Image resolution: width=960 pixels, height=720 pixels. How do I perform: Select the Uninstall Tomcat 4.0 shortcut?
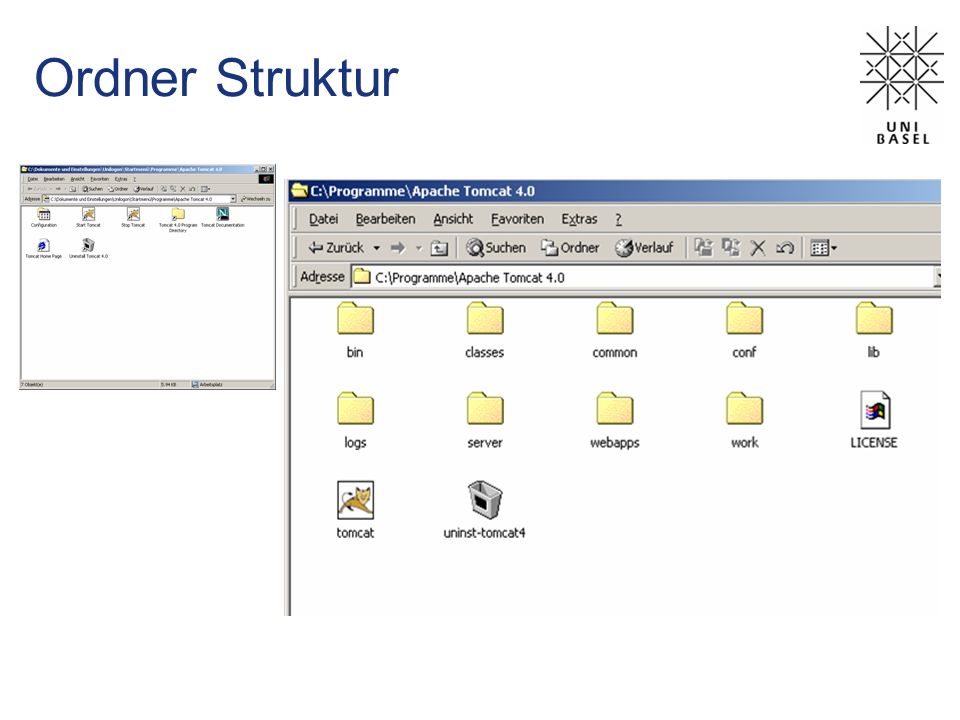tap(88, 249)
